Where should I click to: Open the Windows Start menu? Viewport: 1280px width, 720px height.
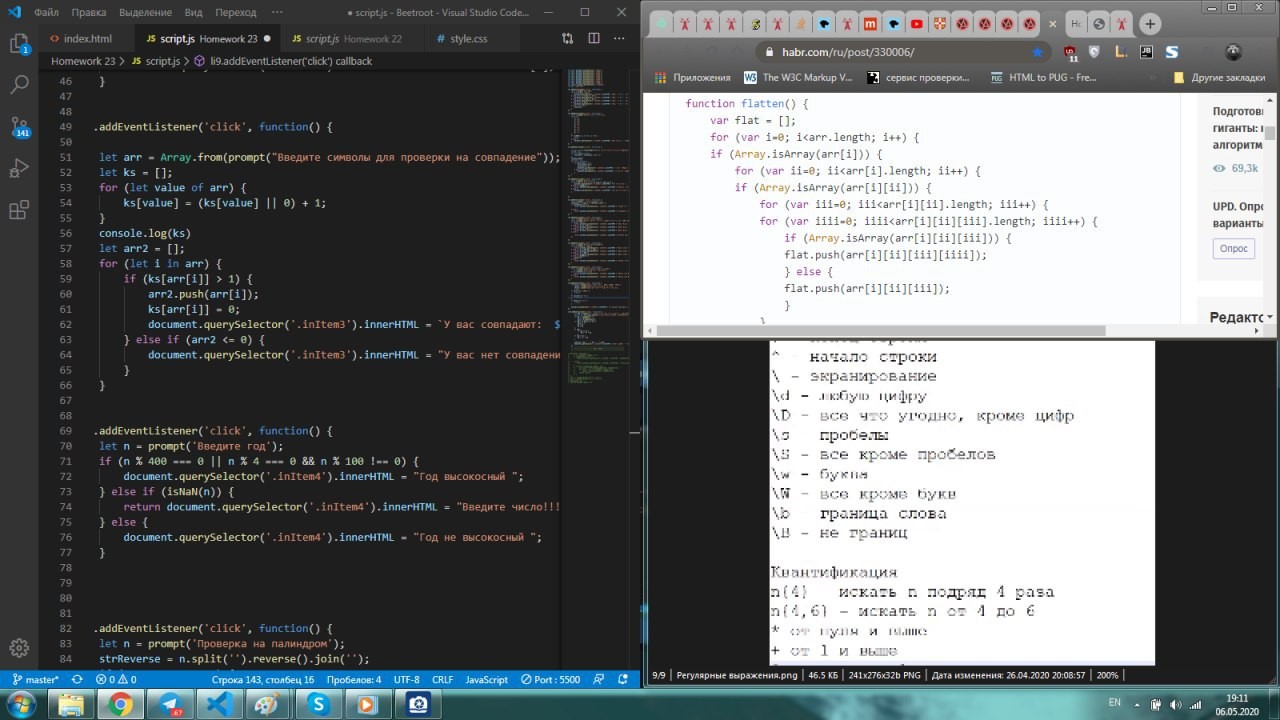click(x=20, y=703)
